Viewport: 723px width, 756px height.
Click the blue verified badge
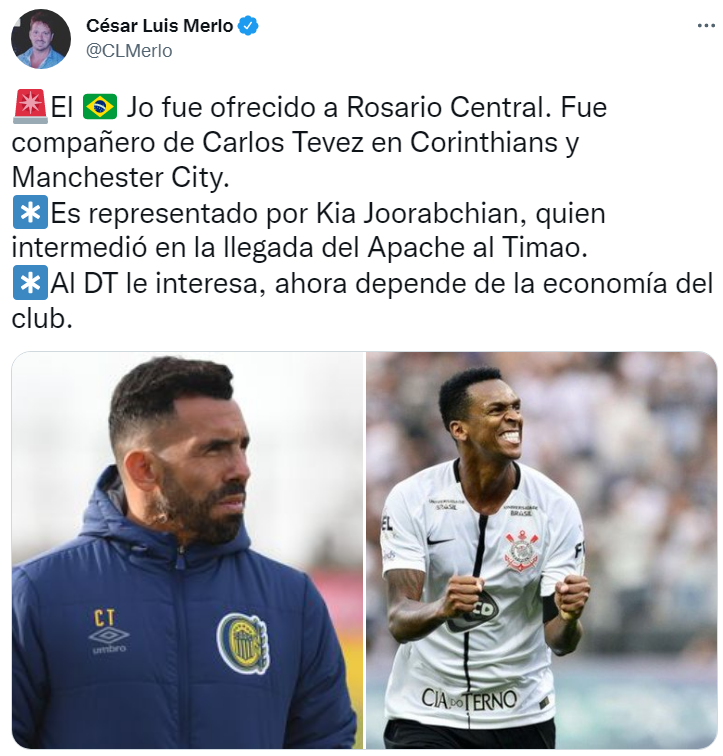(248, 26)
